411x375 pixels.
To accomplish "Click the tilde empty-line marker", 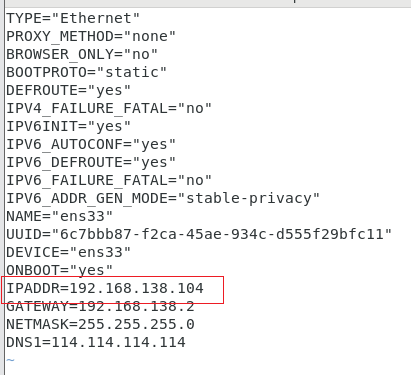I will (x=10, y=360).
